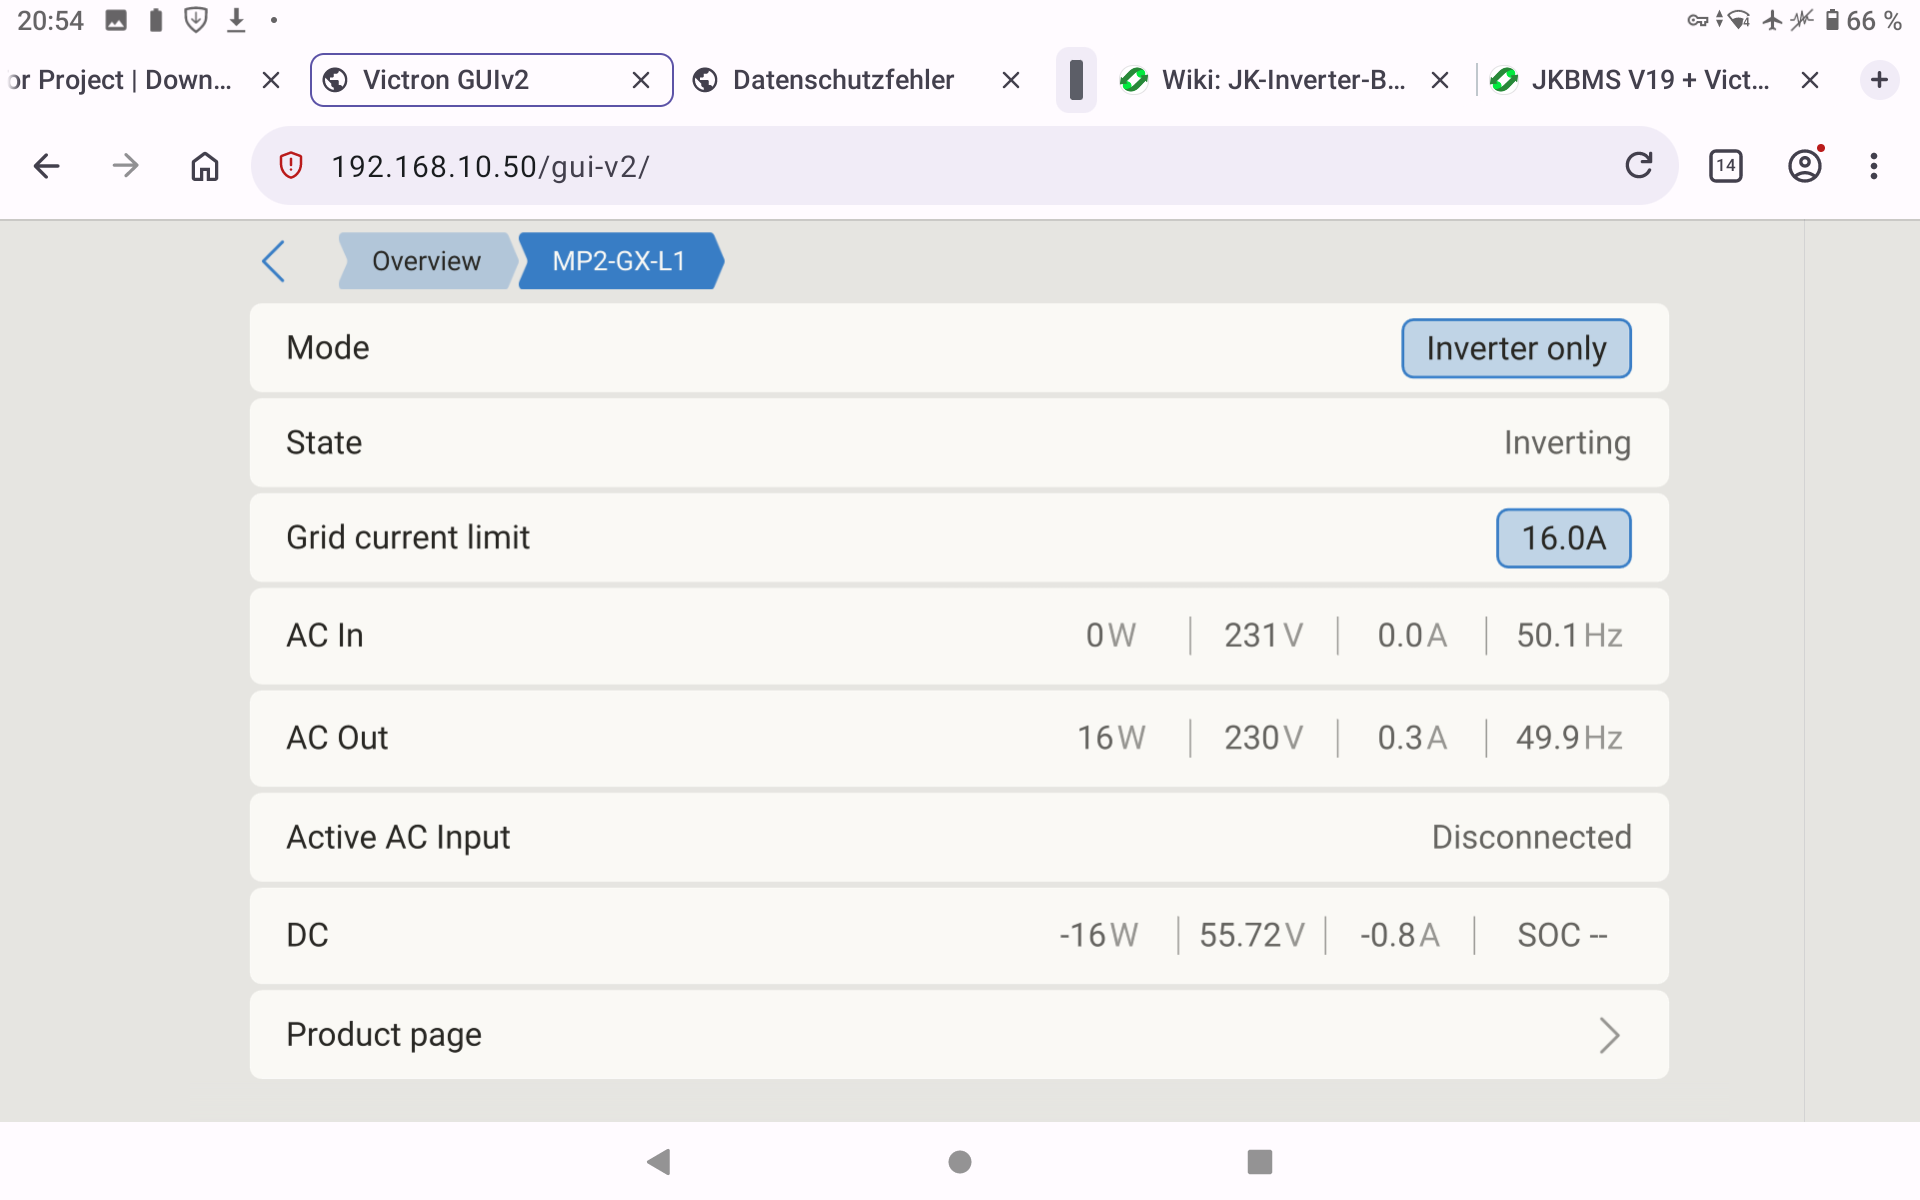Reload the page with refresh icon
This screenshot has width=1920, height=1200.
(1638, 166)
